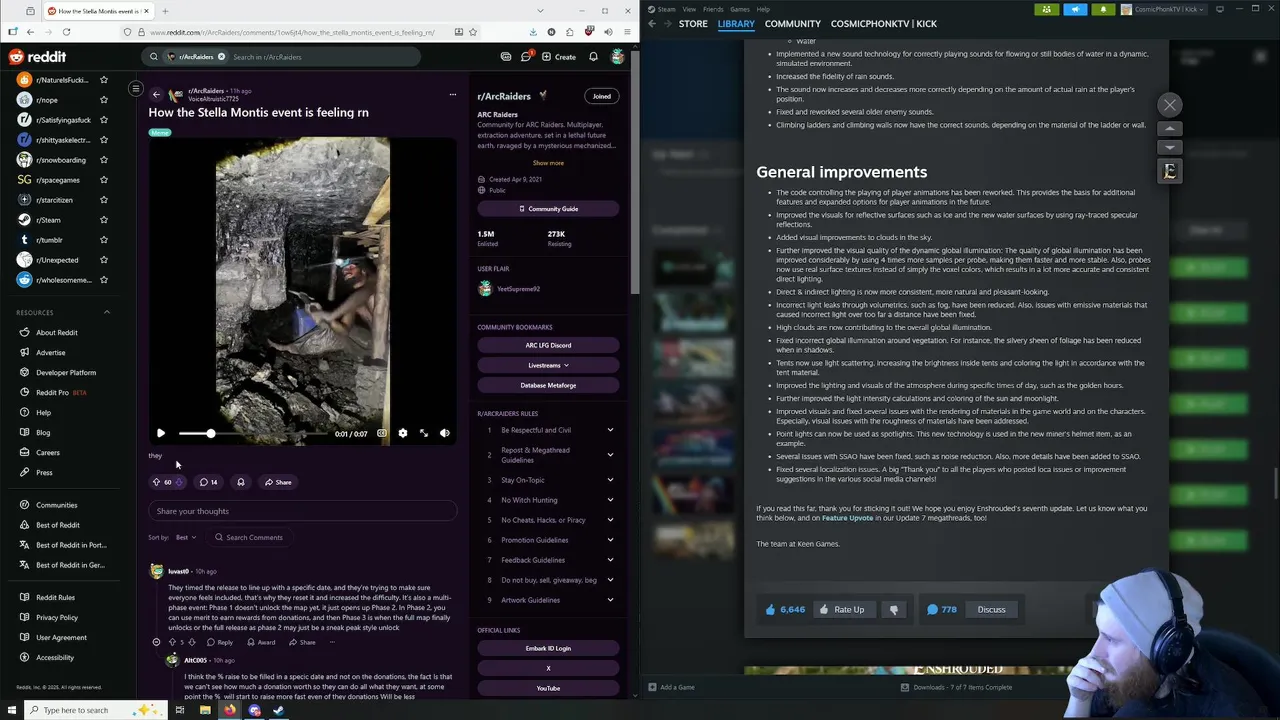This screenshot has width=1280, height=720.
Task: Go to previous Steam news item arrow
Action: (x=1170, y=129)
